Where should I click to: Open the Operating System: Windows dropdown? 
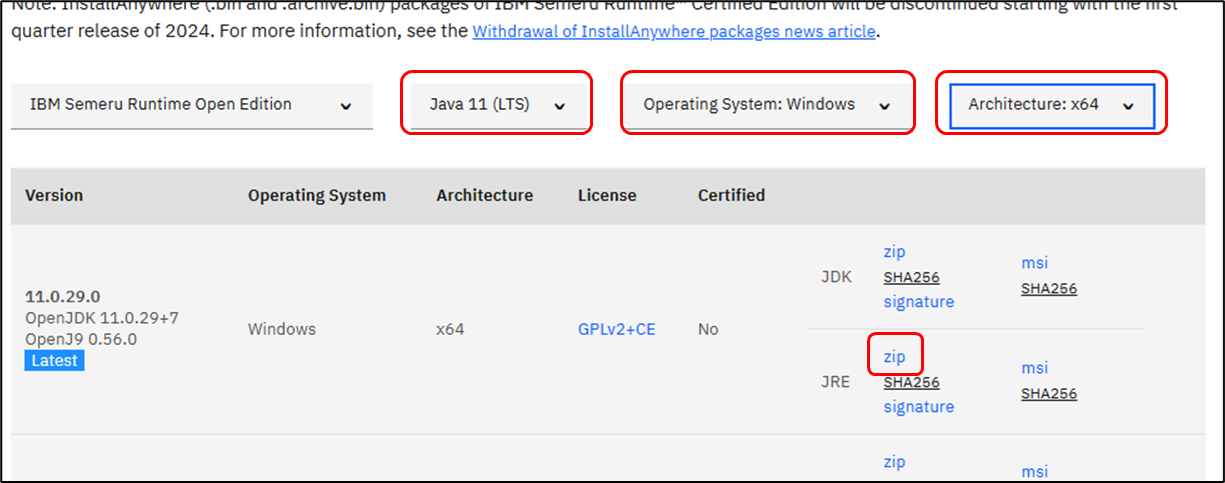[x=766, y=105]
